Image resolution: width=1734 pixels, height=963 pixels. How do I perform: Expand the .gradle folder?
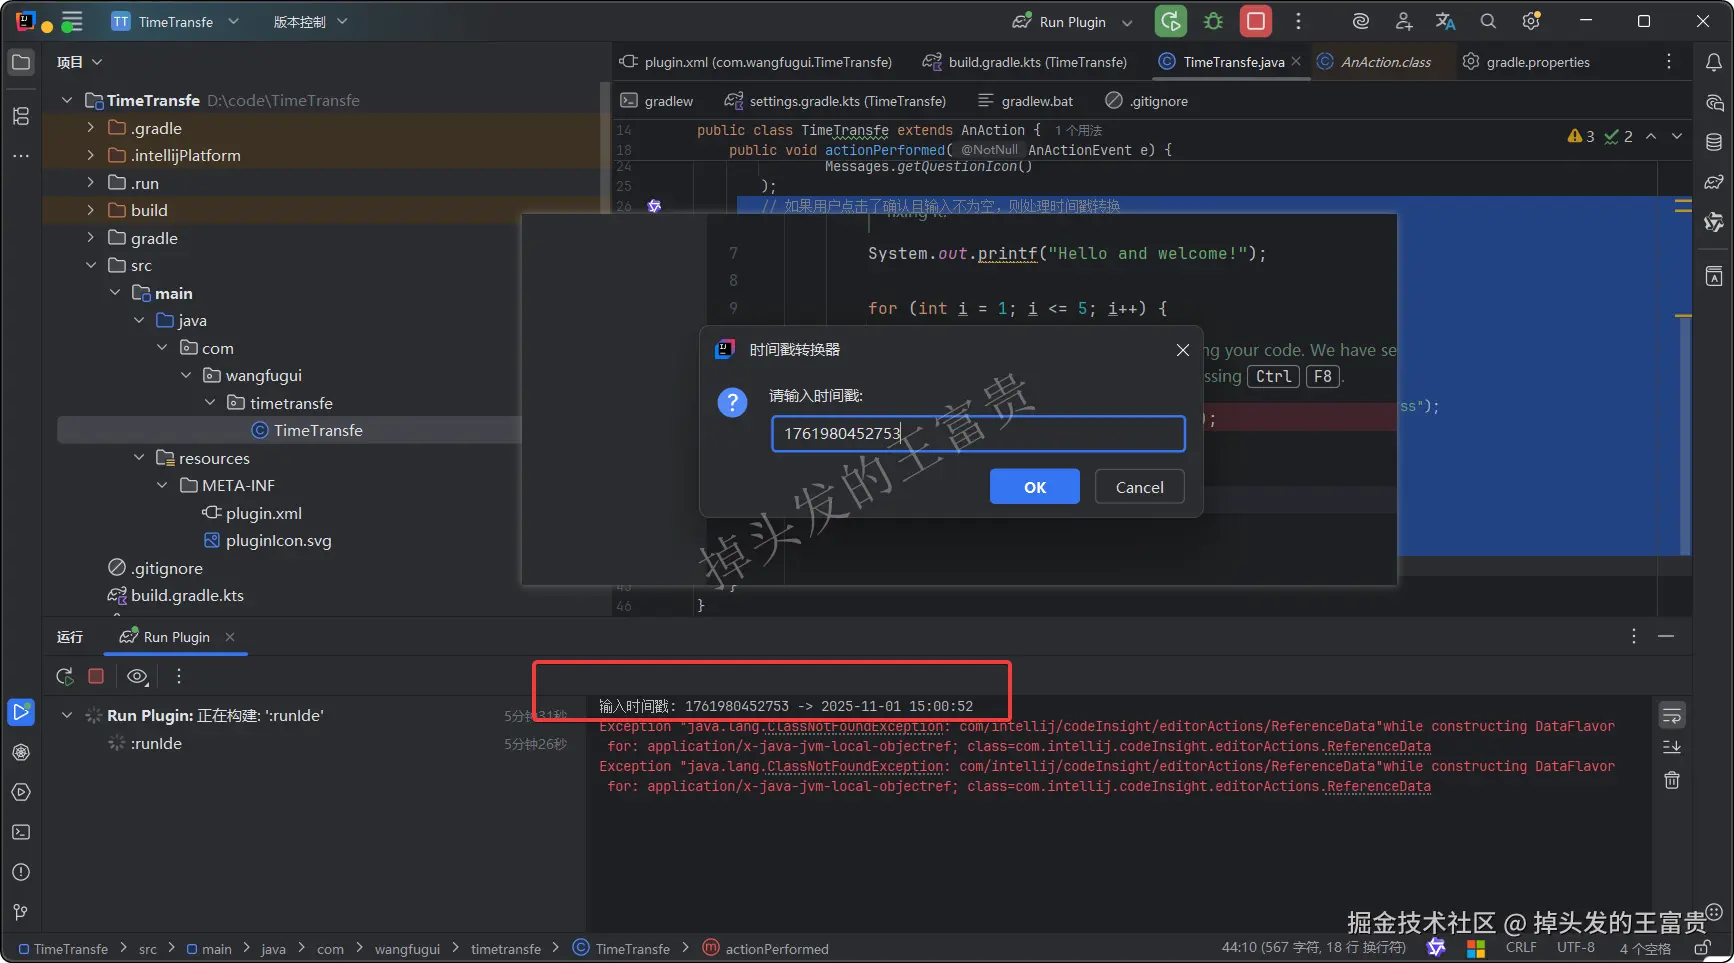(91, 128)
